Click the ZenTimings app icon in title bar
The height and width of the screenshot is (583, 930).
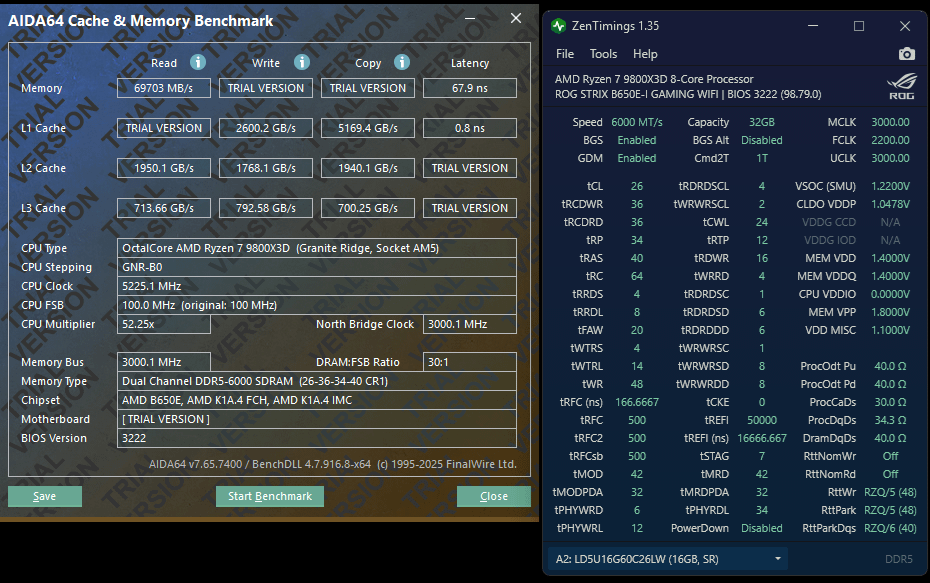(x=558, y=26)
